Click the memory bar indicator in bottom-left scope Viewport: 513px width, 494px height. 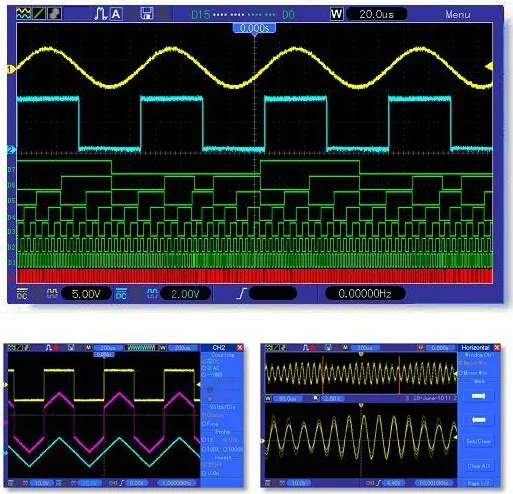[x=141, y=348]
